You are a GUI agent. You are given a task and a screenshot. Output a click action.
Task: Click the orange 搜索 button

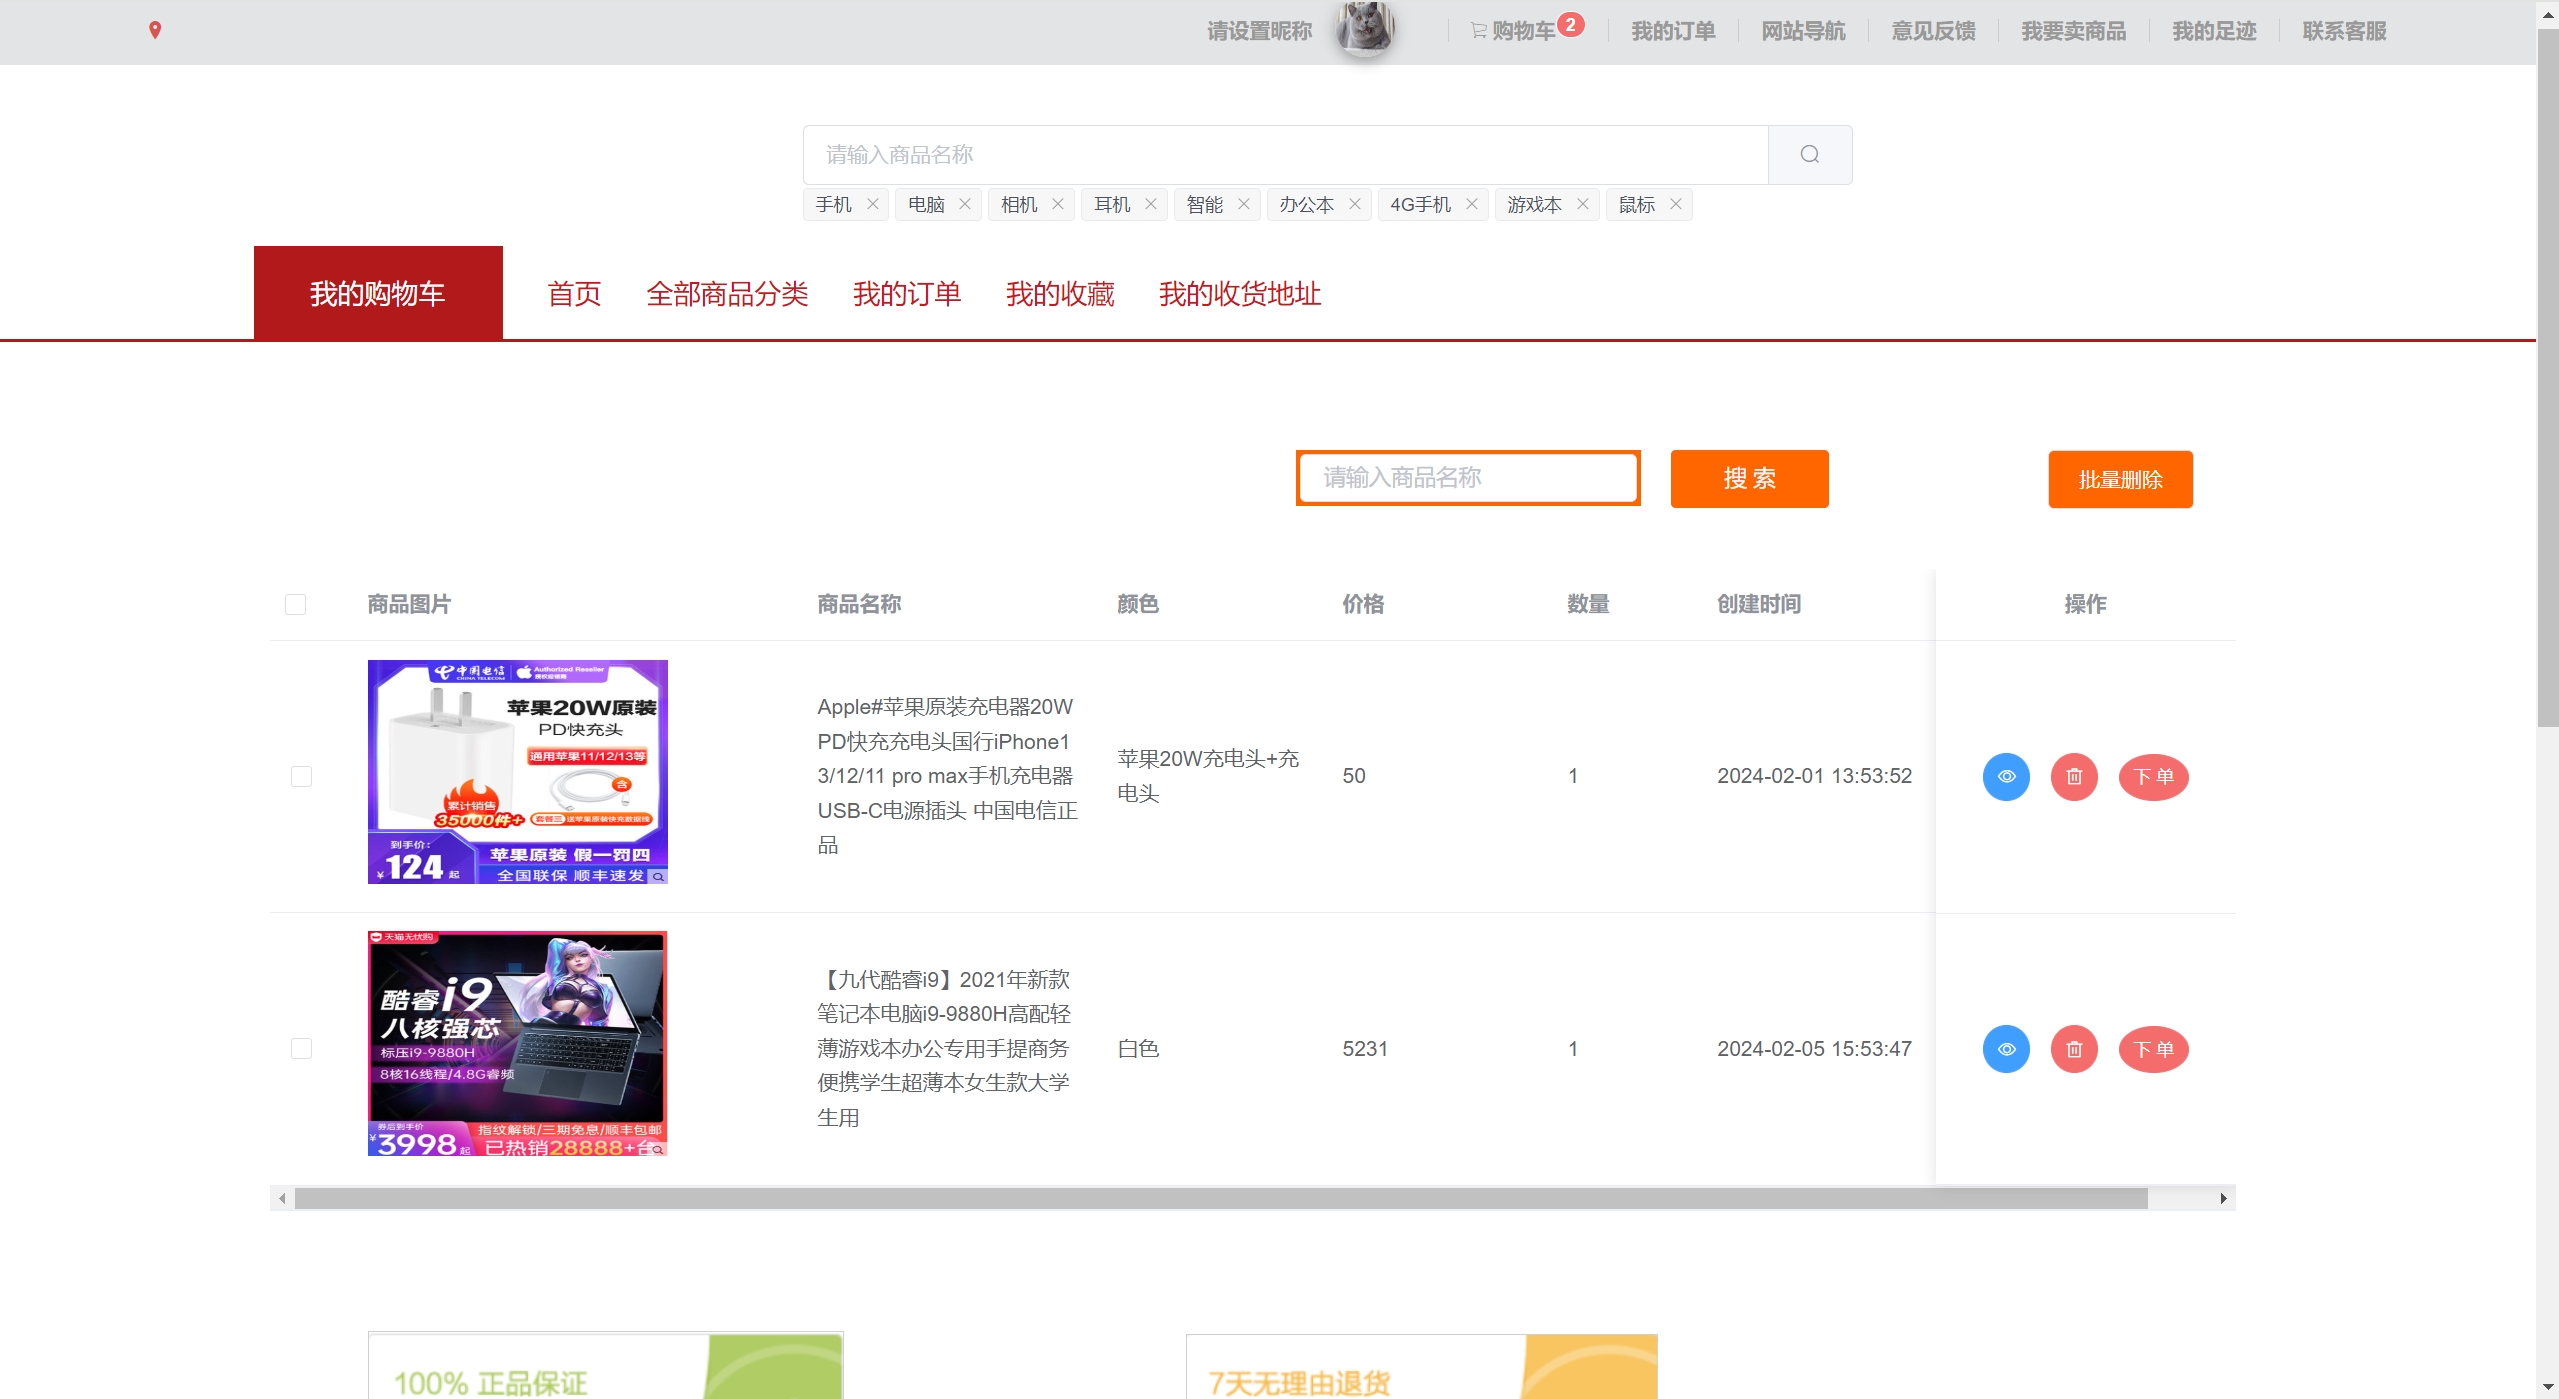pyautogui.click(x=1748, y=479)
